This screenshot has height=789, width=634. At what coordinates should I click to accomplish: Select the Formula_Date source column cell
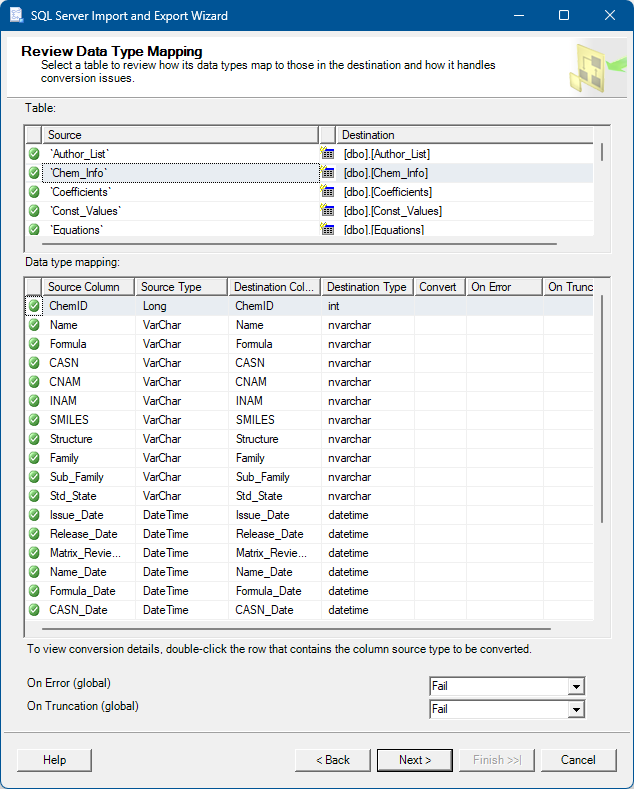(89, 591)
